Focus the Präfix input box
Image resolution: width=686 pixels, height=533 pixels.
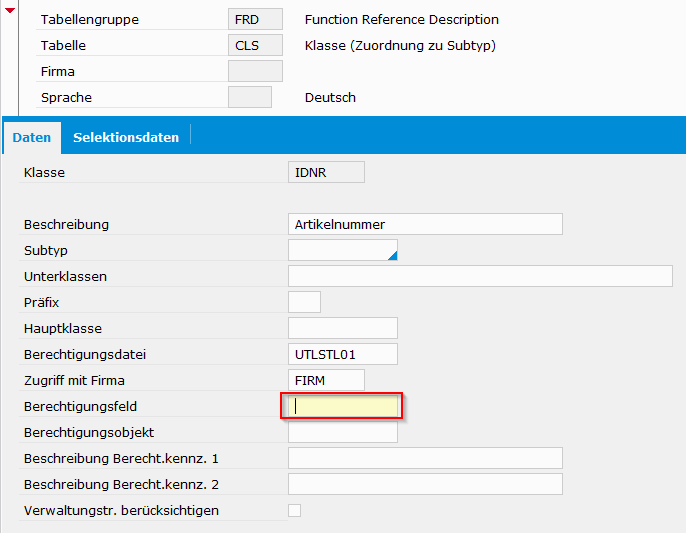[304, 302]
